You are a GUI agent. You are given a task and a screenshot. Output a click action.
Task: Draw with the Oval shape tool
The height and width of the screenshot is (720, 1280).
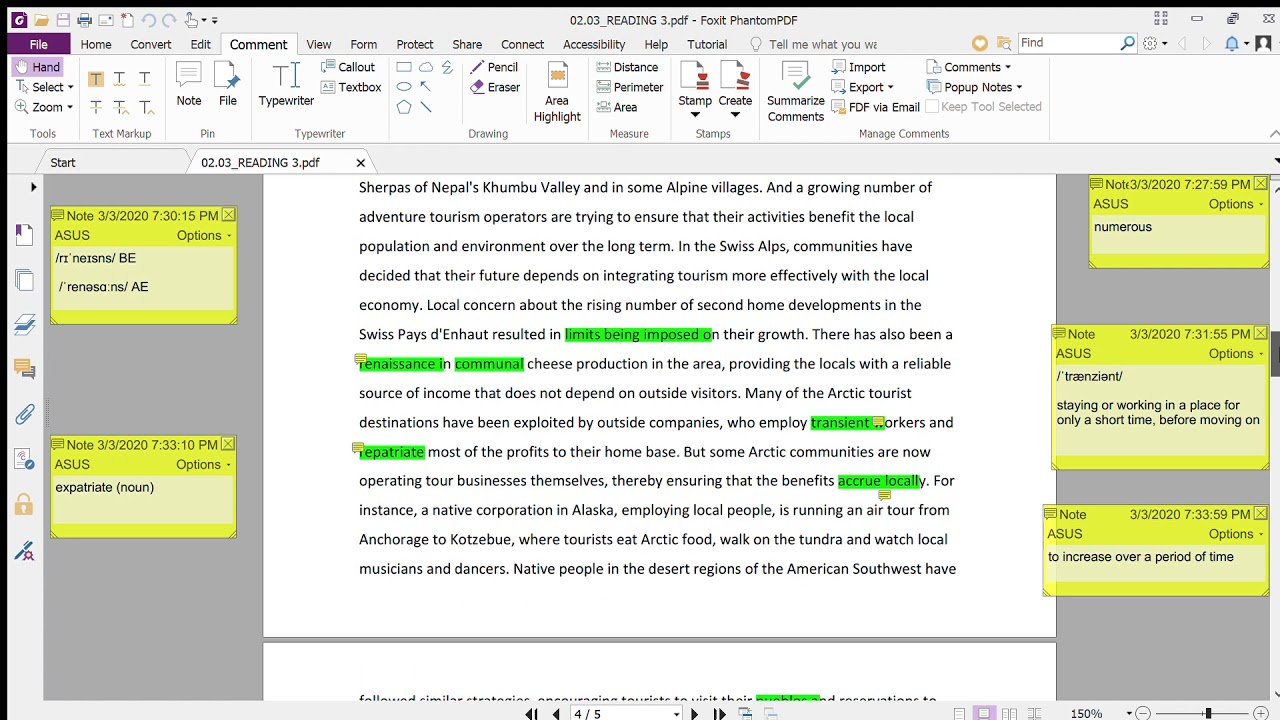[404, 87]
